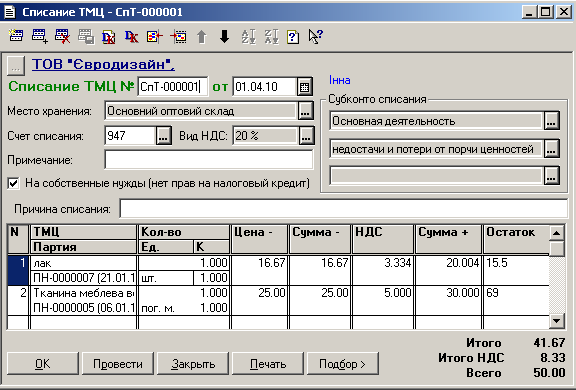Image resolution: width=576 pixels, height=390 pixels.
Task: Select the Тканина меблева cell in row 2
Action: (84, 293)
